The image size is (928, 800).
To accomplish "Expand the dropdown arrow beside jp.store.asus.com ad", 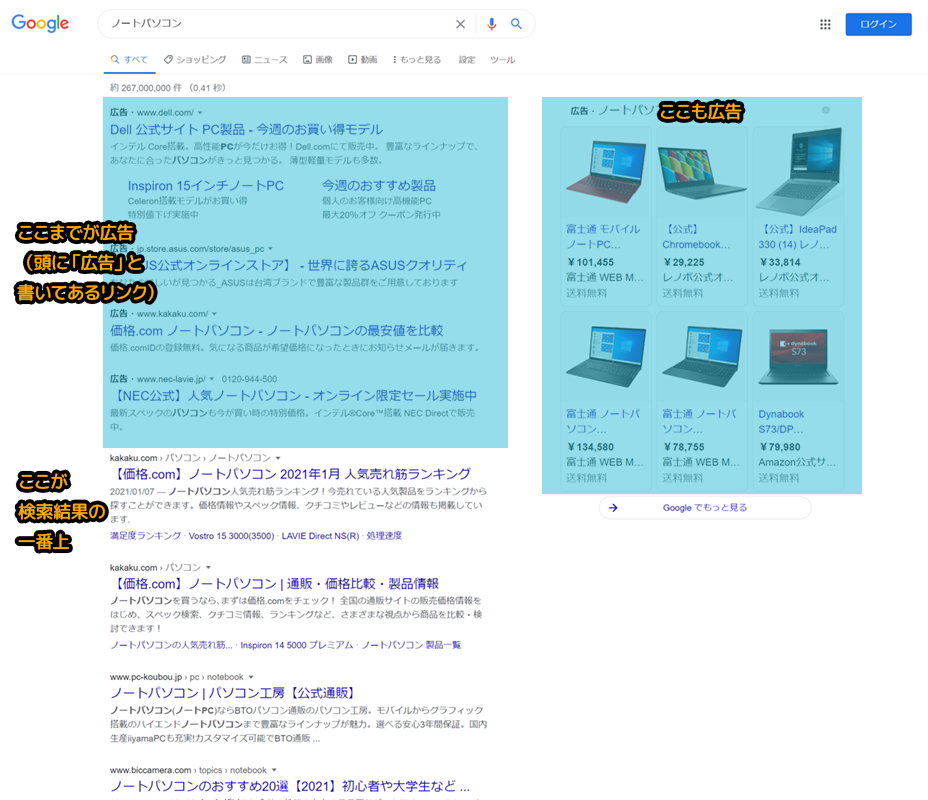I will (270, 249).
